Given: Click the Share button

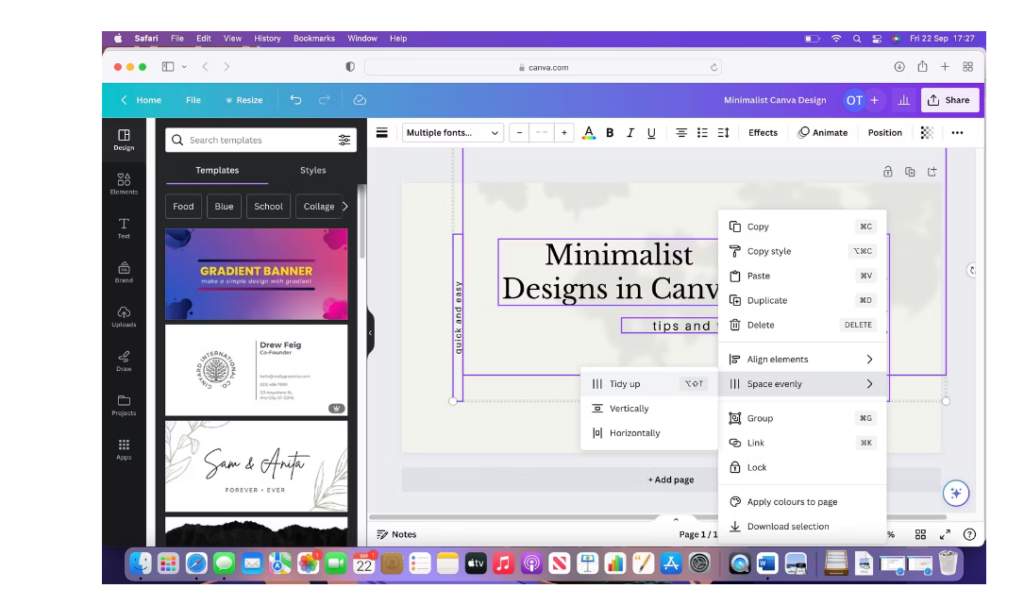Looking at the screenshot, I should pyautogui.click(x=950, y=100).
